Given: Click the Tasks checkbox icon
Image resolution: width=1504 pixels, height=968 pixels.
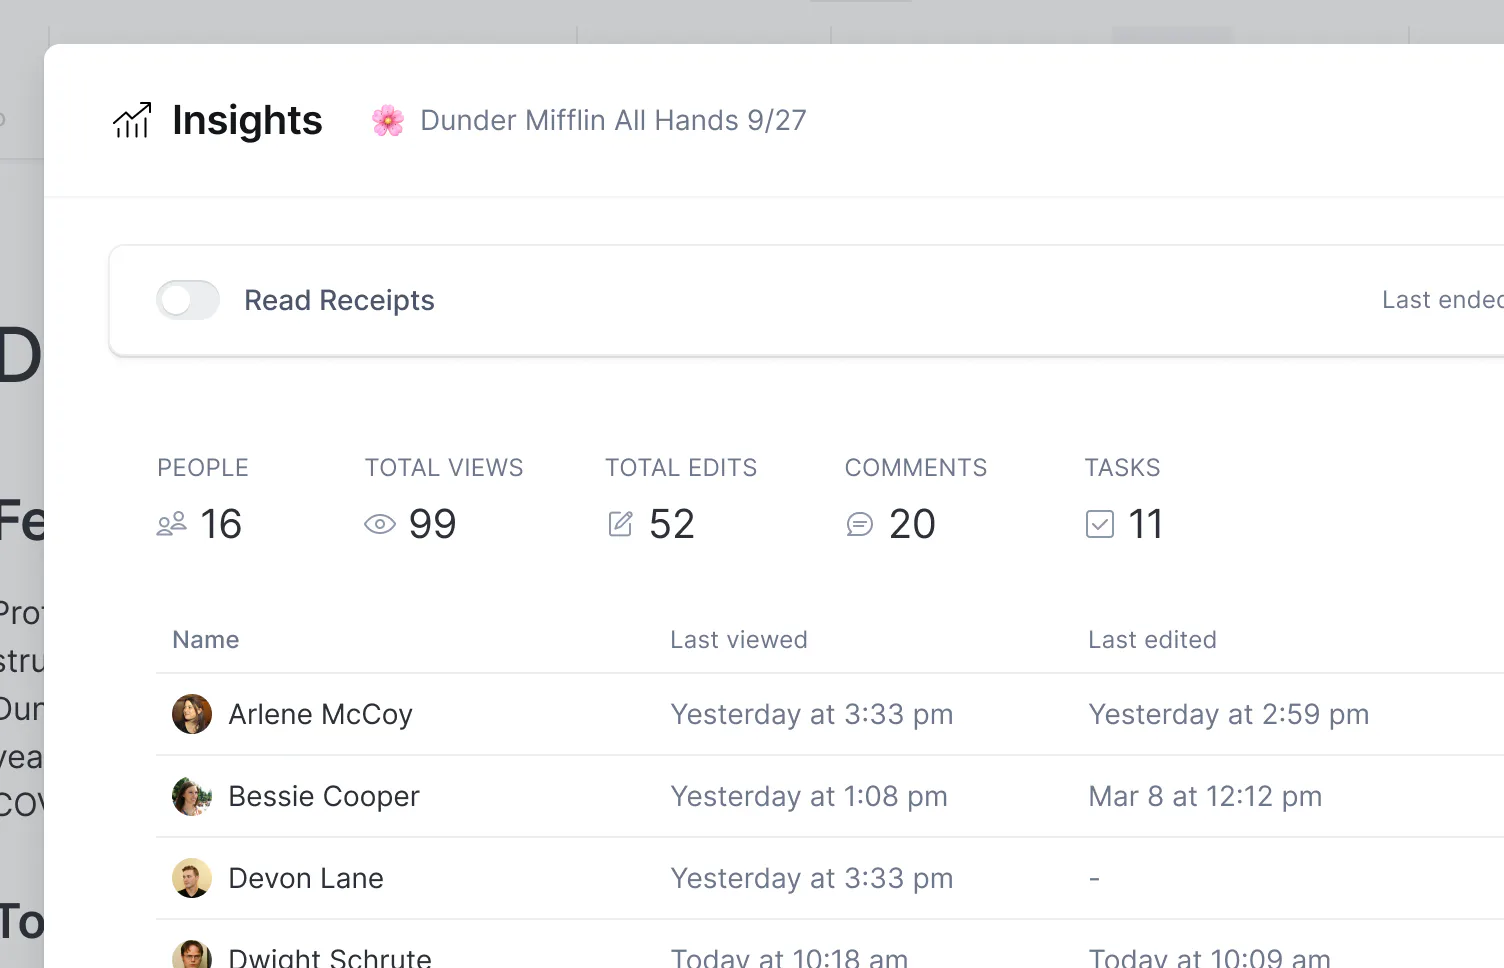Looking at the screenshot, I should click(x=1100, y=524).
